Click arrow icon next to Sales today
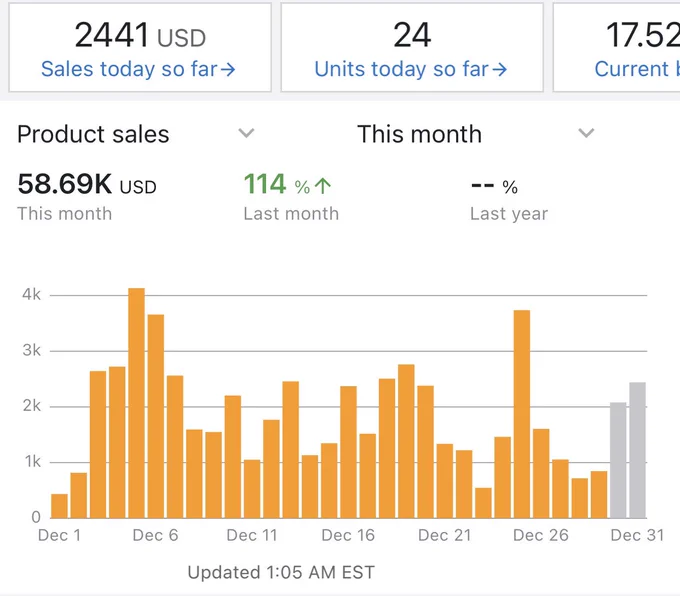 point(228,69)
